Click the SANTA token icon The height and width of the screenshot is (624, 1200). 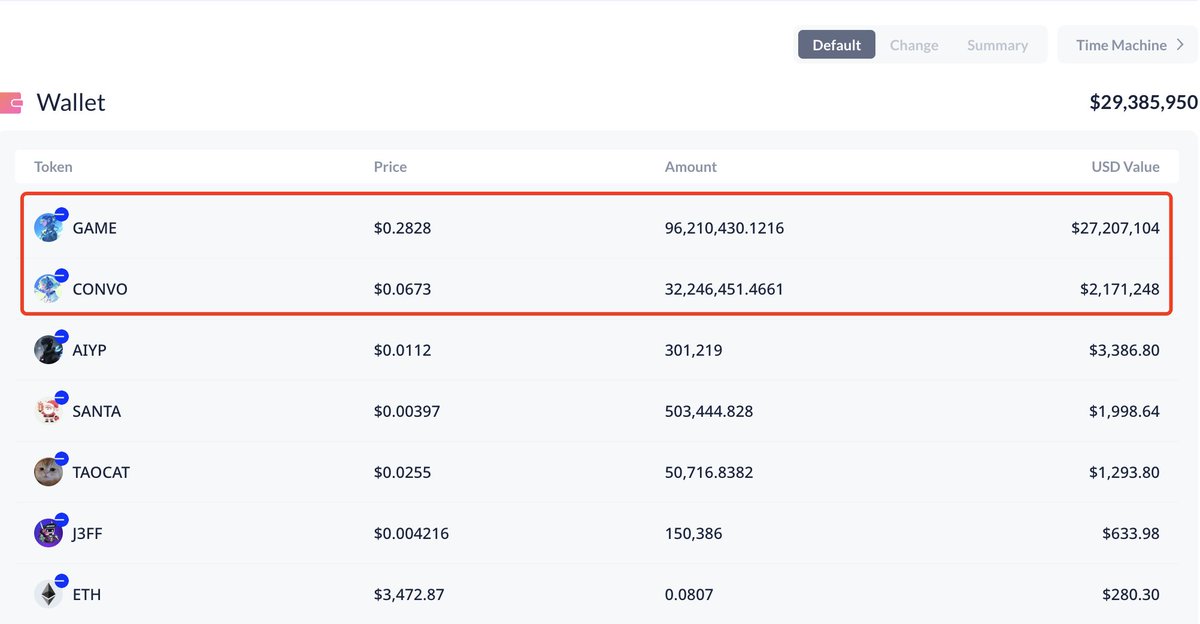tap(47, 410)
